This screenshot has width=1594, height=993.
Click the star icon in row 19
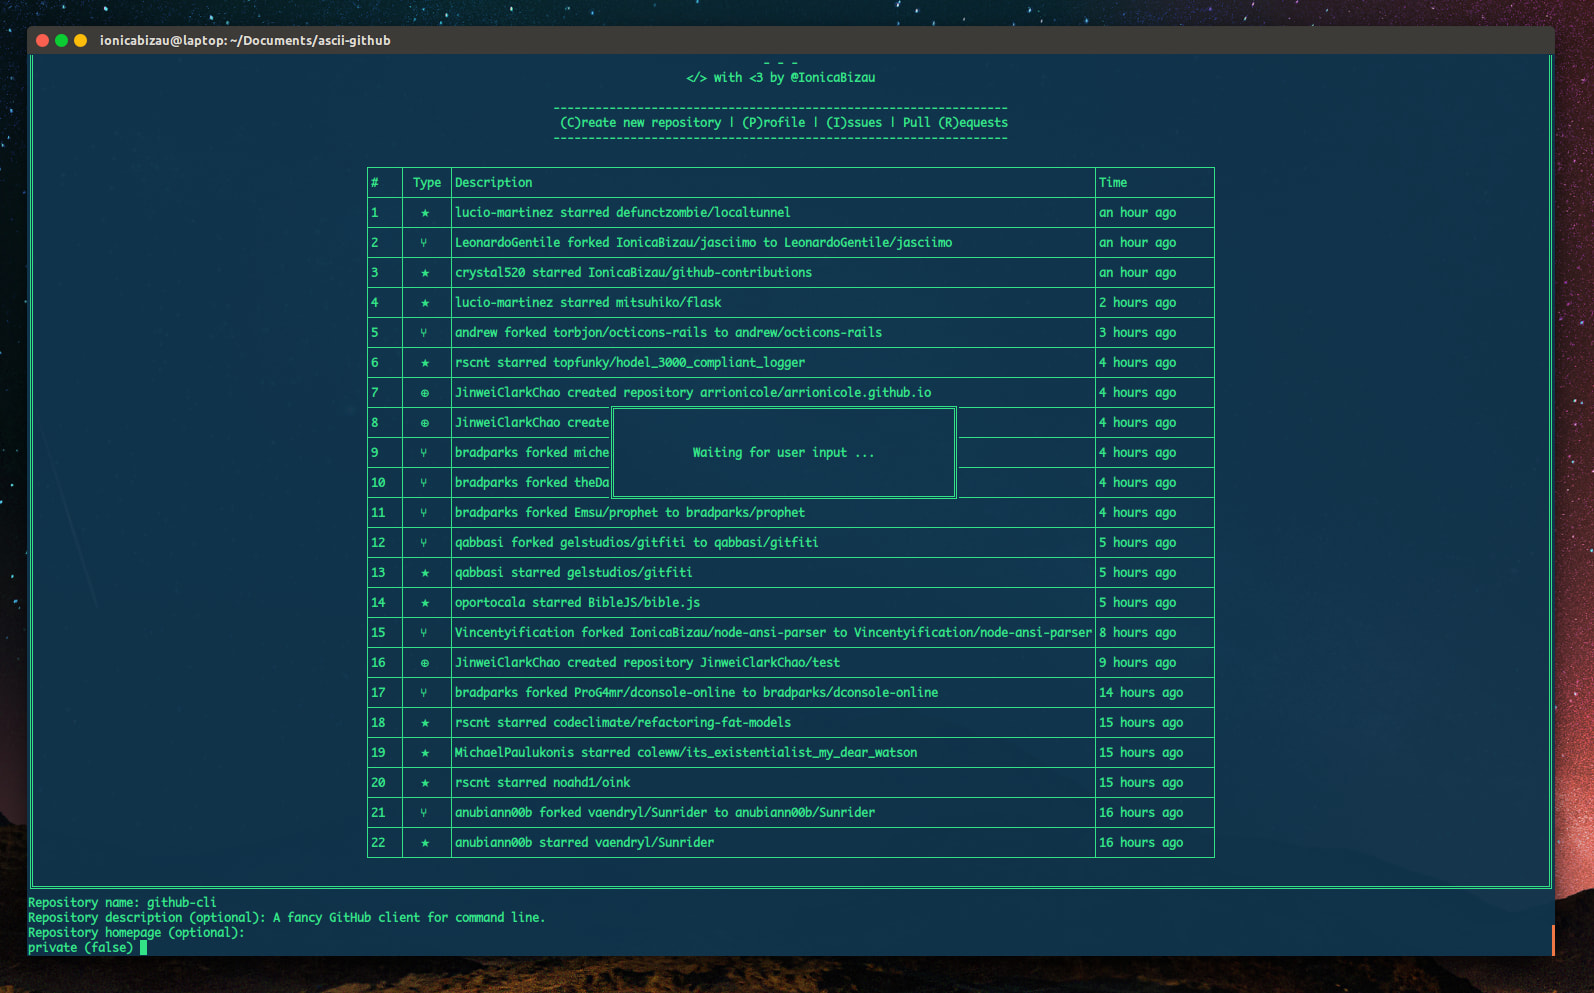425,753
